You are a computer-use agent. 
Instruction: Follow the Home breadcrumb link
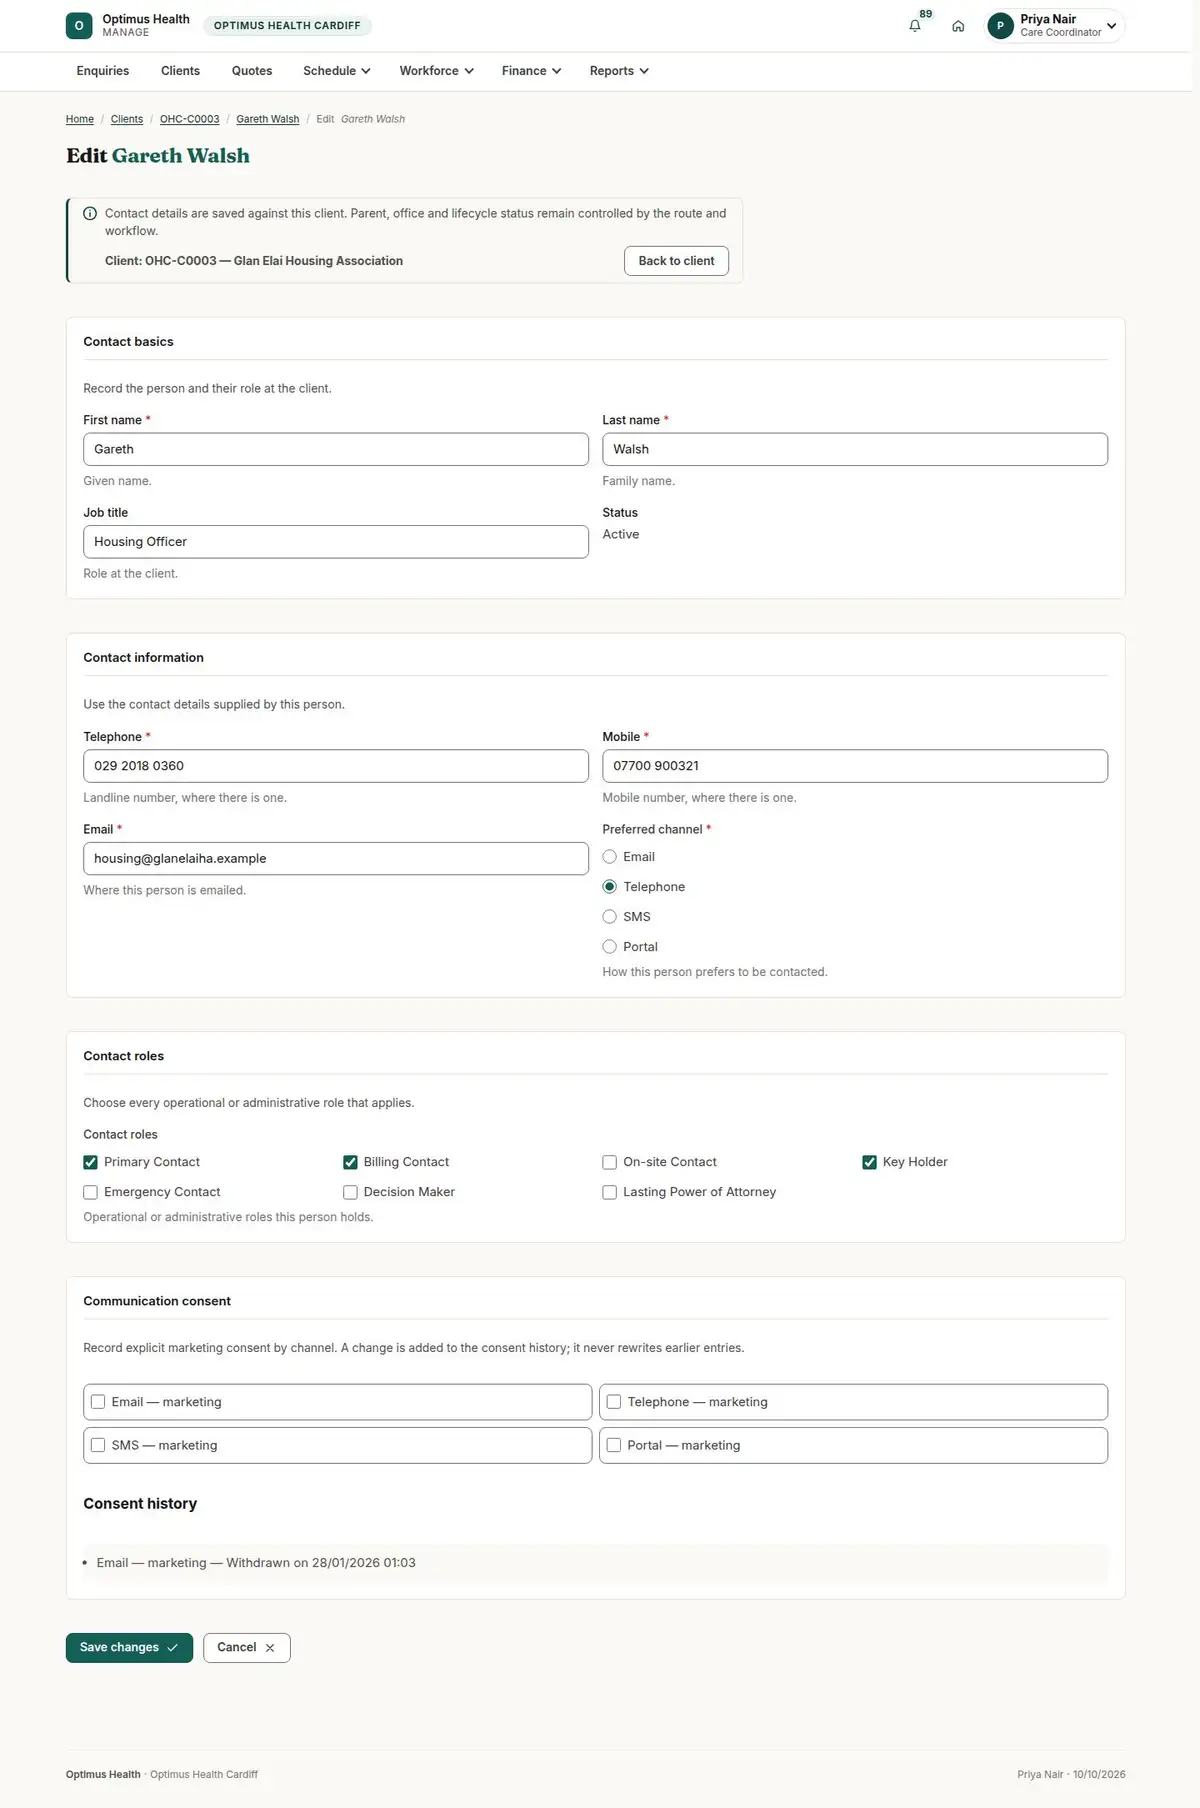[x=80, y=119]
